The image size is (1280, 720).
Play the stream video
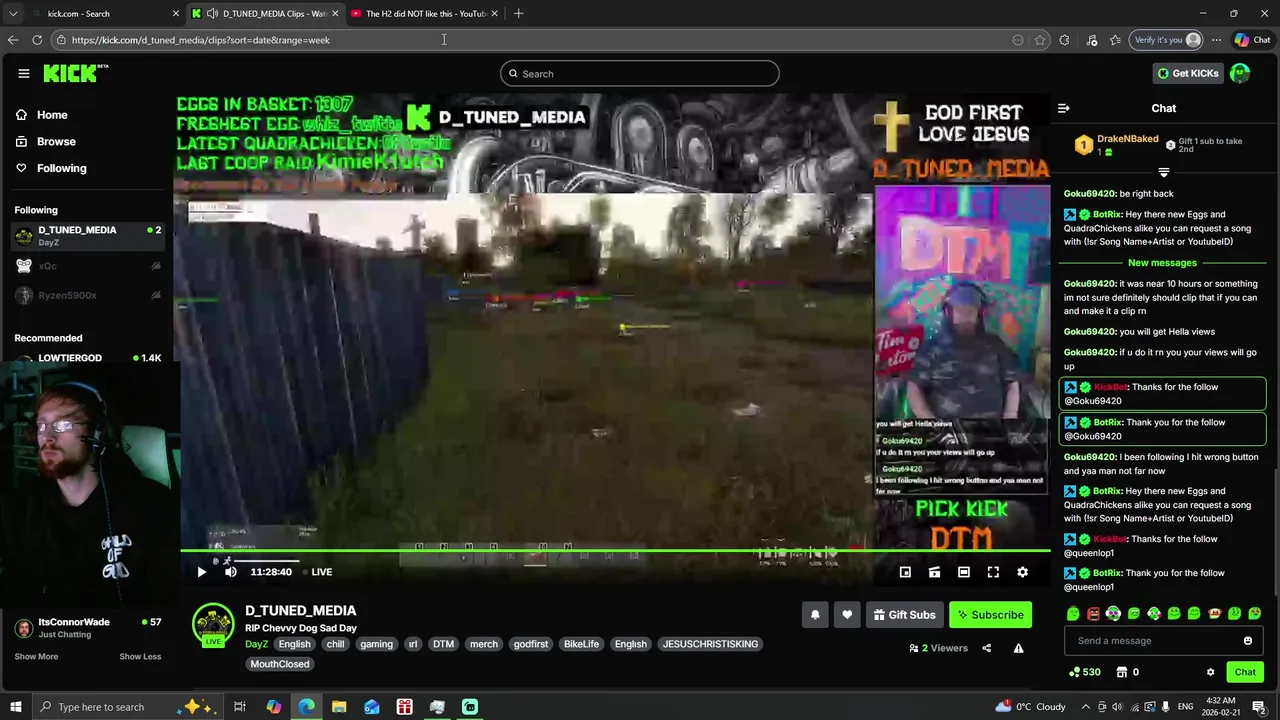pyautogui.click(x=201, y=572)
